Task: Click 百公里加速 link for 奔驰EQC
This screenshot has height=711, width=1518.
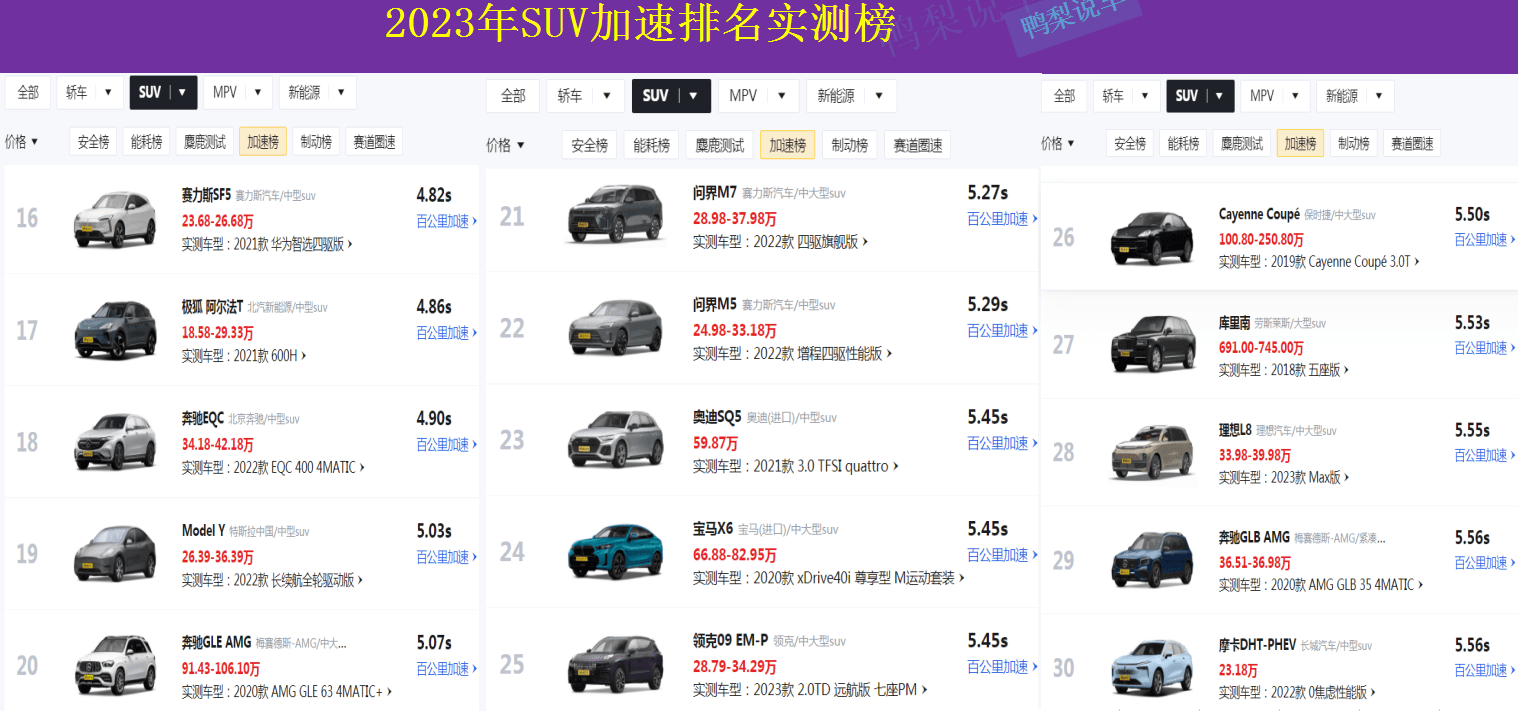Action: coord(446,445)
